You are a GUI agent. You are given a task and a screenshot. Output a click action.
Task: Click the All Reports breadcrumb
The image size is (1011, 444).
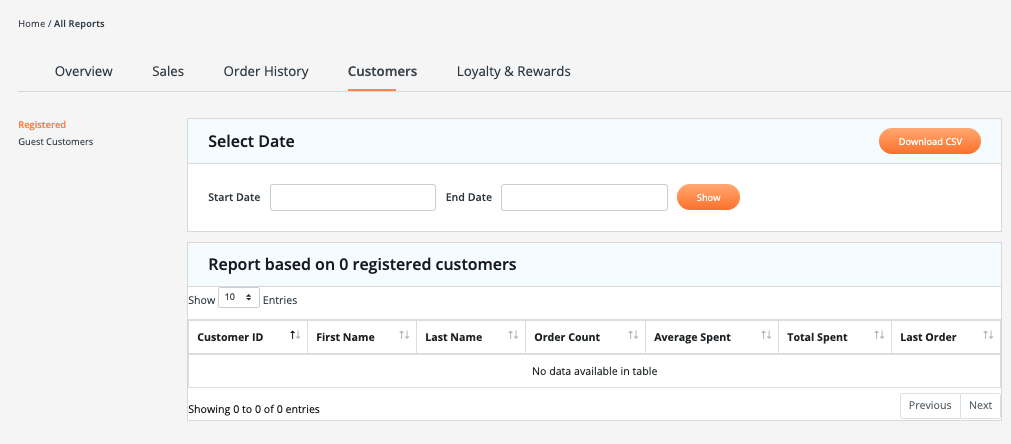pos(79,24)
